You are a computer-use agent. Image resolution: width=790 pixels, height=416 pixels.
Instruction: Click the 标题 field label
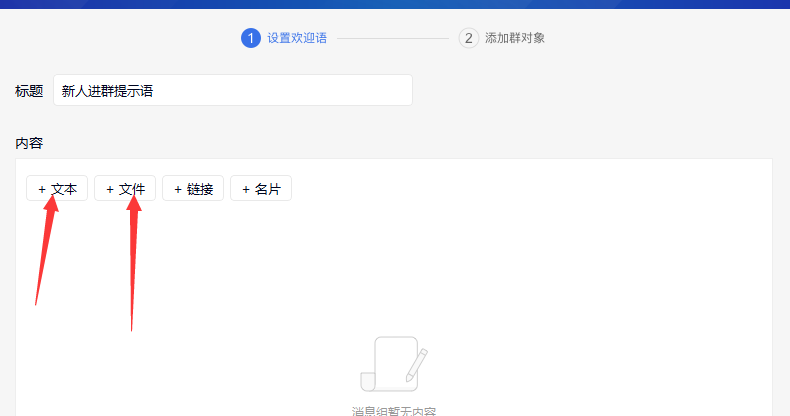coord(29,91)
